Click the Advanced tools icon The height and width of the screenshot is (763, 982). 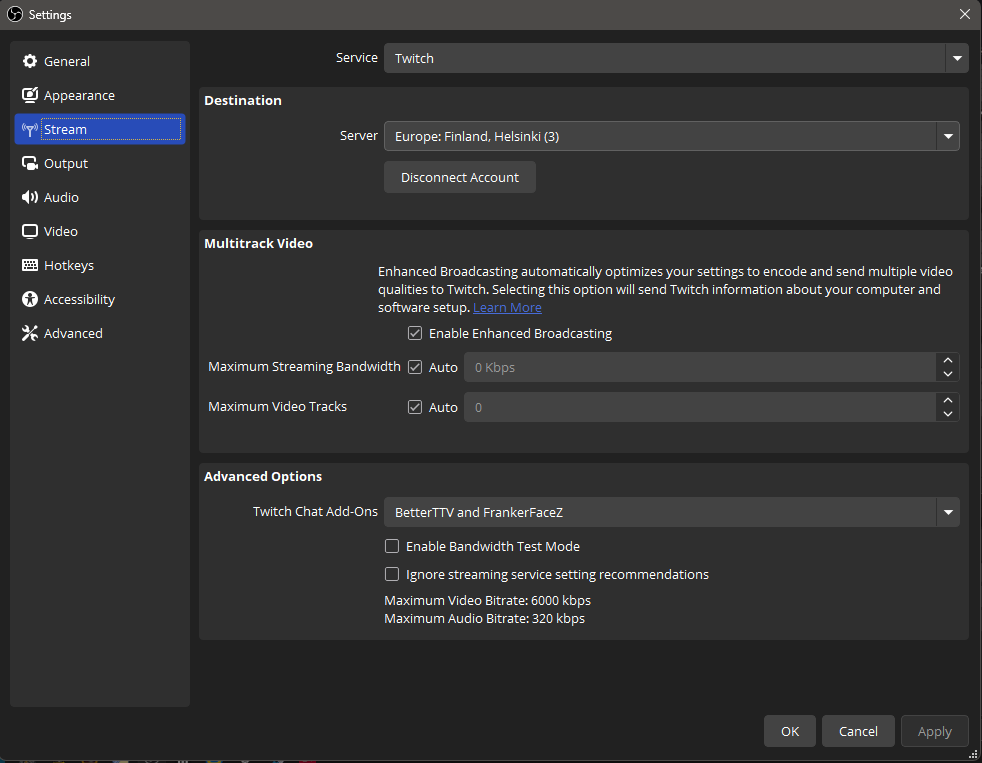tap(29, 333)
